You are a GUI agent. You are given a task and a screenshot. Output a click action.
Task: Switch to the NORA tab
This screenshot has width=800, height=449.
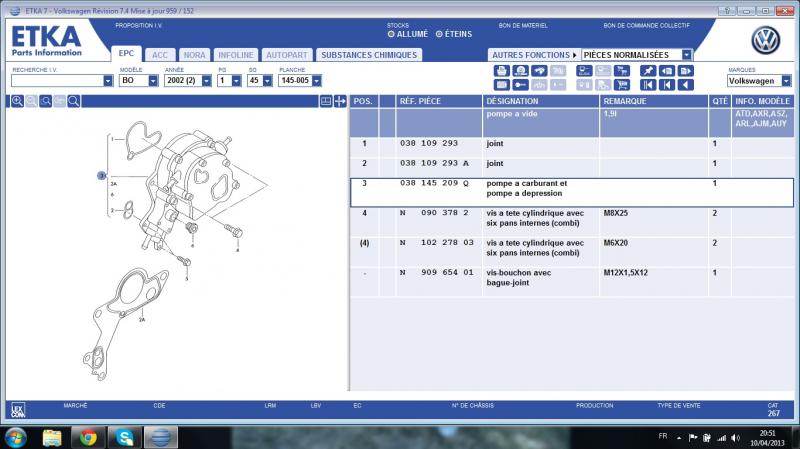pyautogui.click(x=194, y=55)
